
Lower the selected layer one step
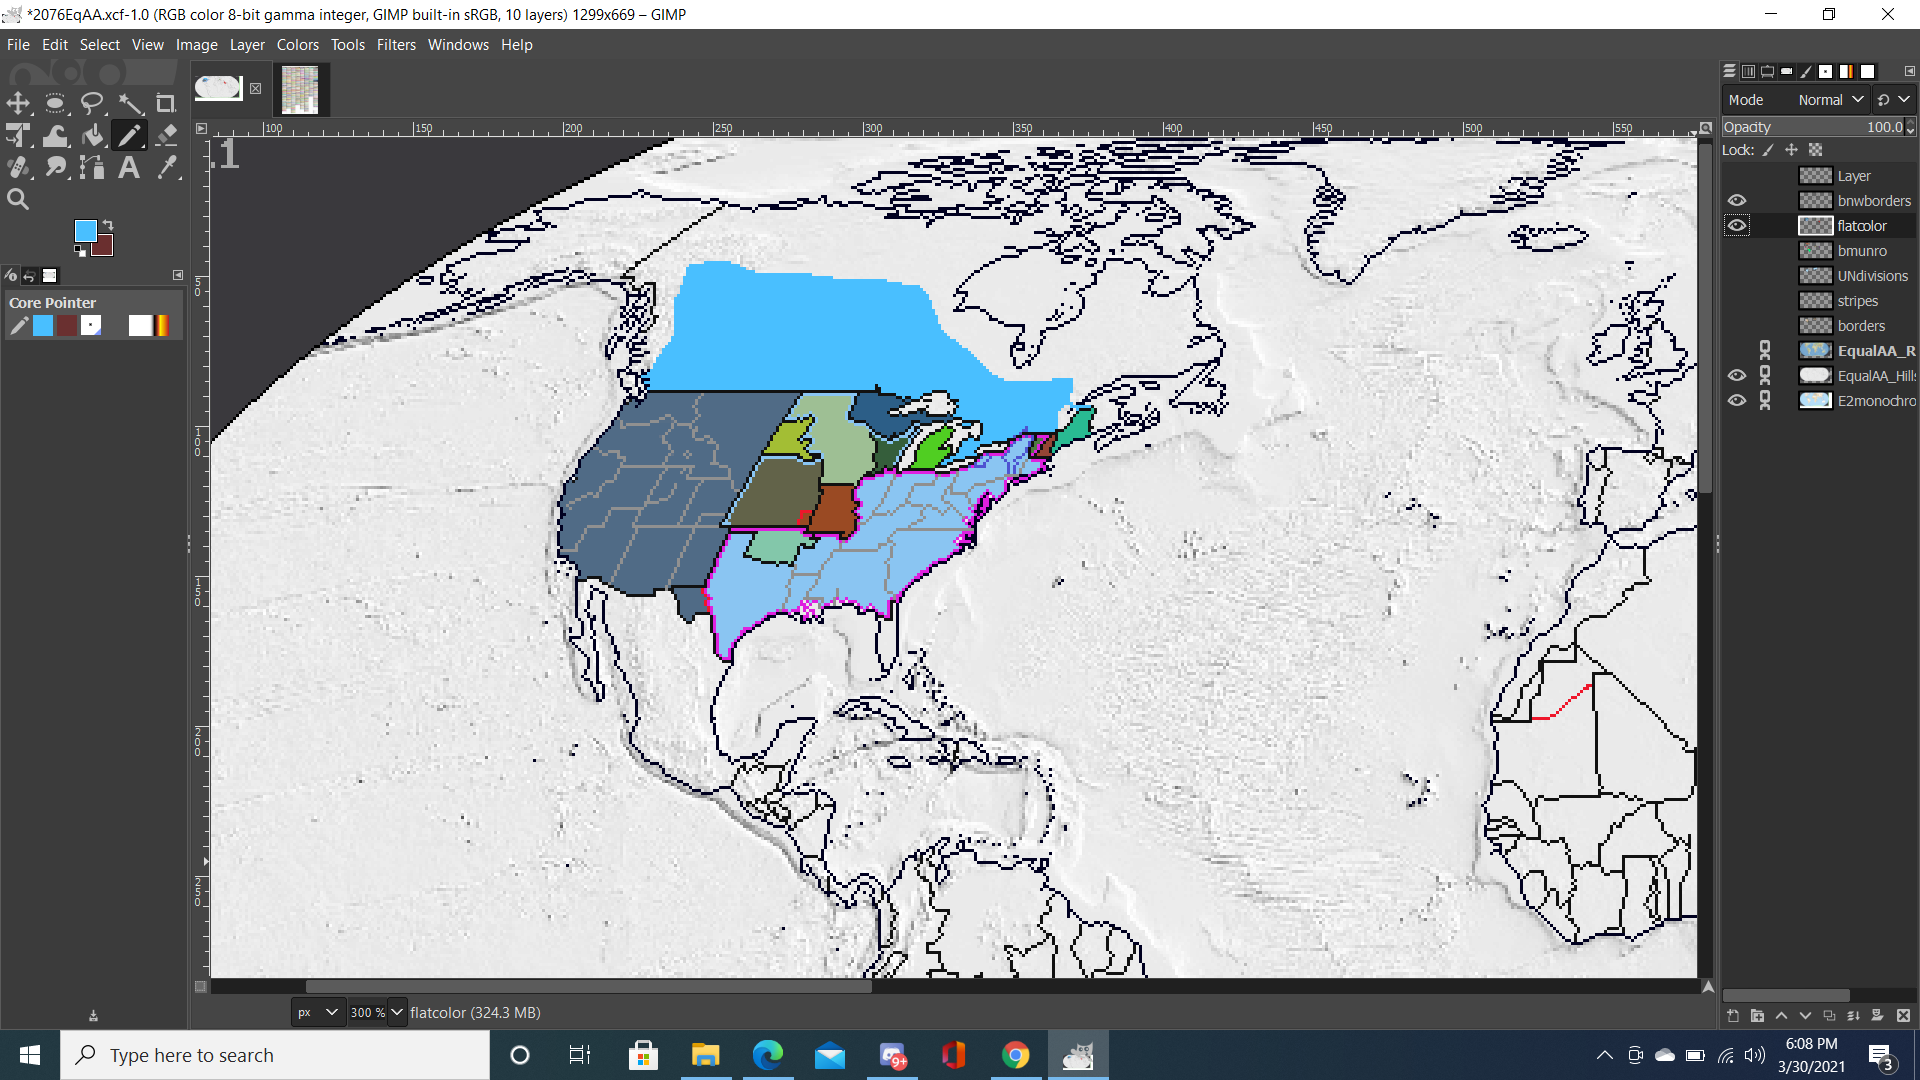[1805, 1016]
